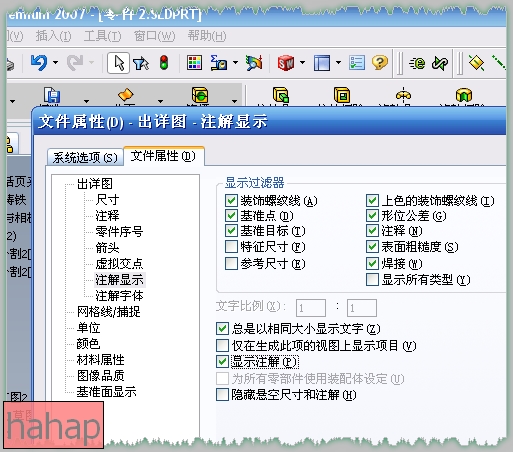Click the Revolved Cut icon

(464, 95)
